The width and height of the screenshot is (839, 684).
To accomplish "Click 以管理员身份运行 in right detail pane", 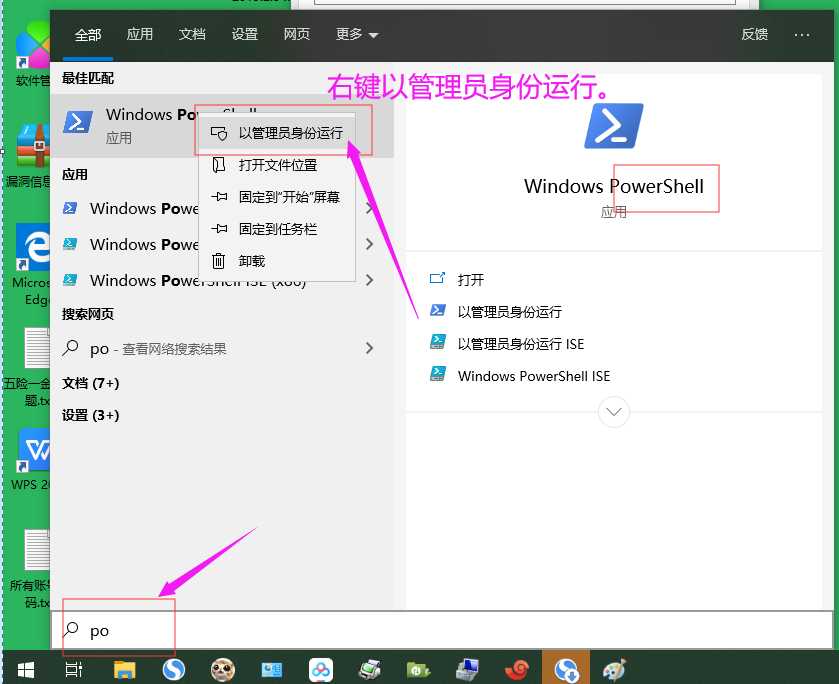I will 509,311.
